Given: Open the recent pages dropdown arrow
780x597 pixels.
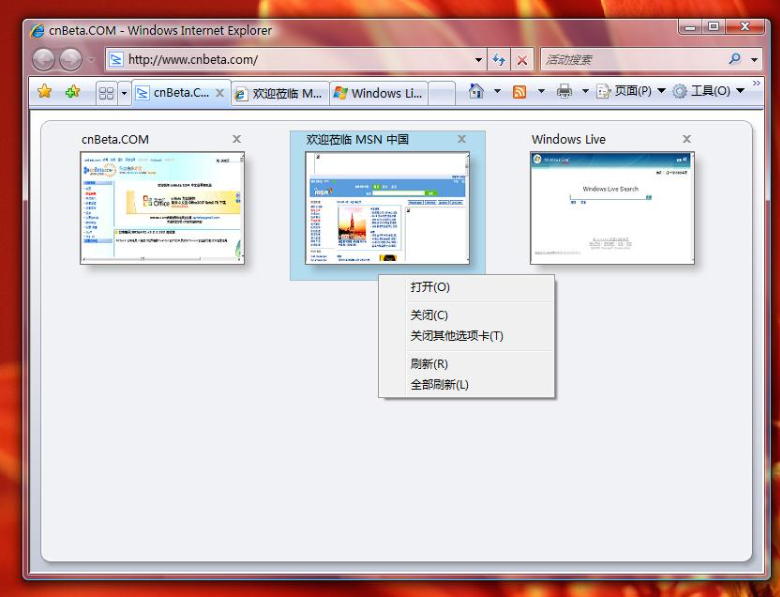Looking at the screenshot, I should coord(91,60).
